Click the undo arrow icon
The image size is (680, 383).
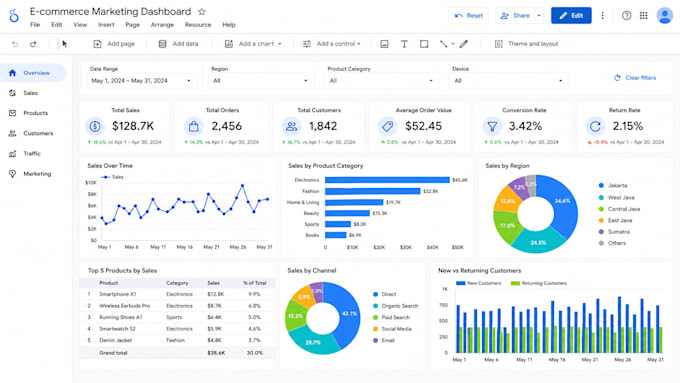[x=15, y=44]
